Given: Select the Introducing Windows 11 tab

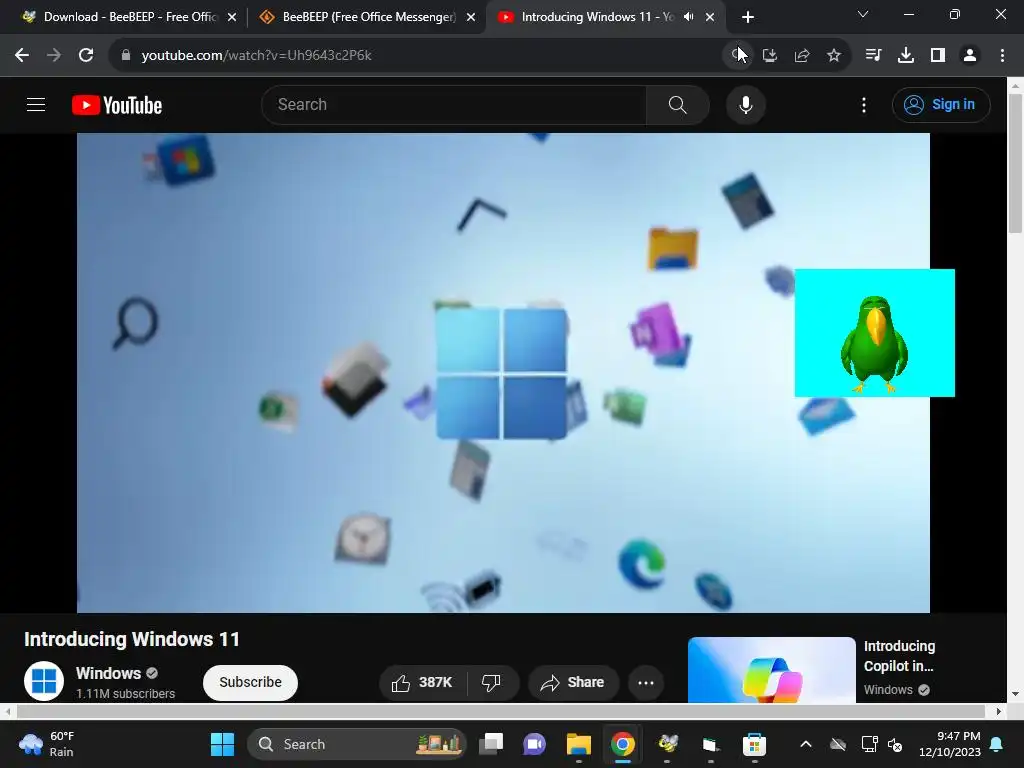Looking at the screenshot, I should (x=598, y=17).
